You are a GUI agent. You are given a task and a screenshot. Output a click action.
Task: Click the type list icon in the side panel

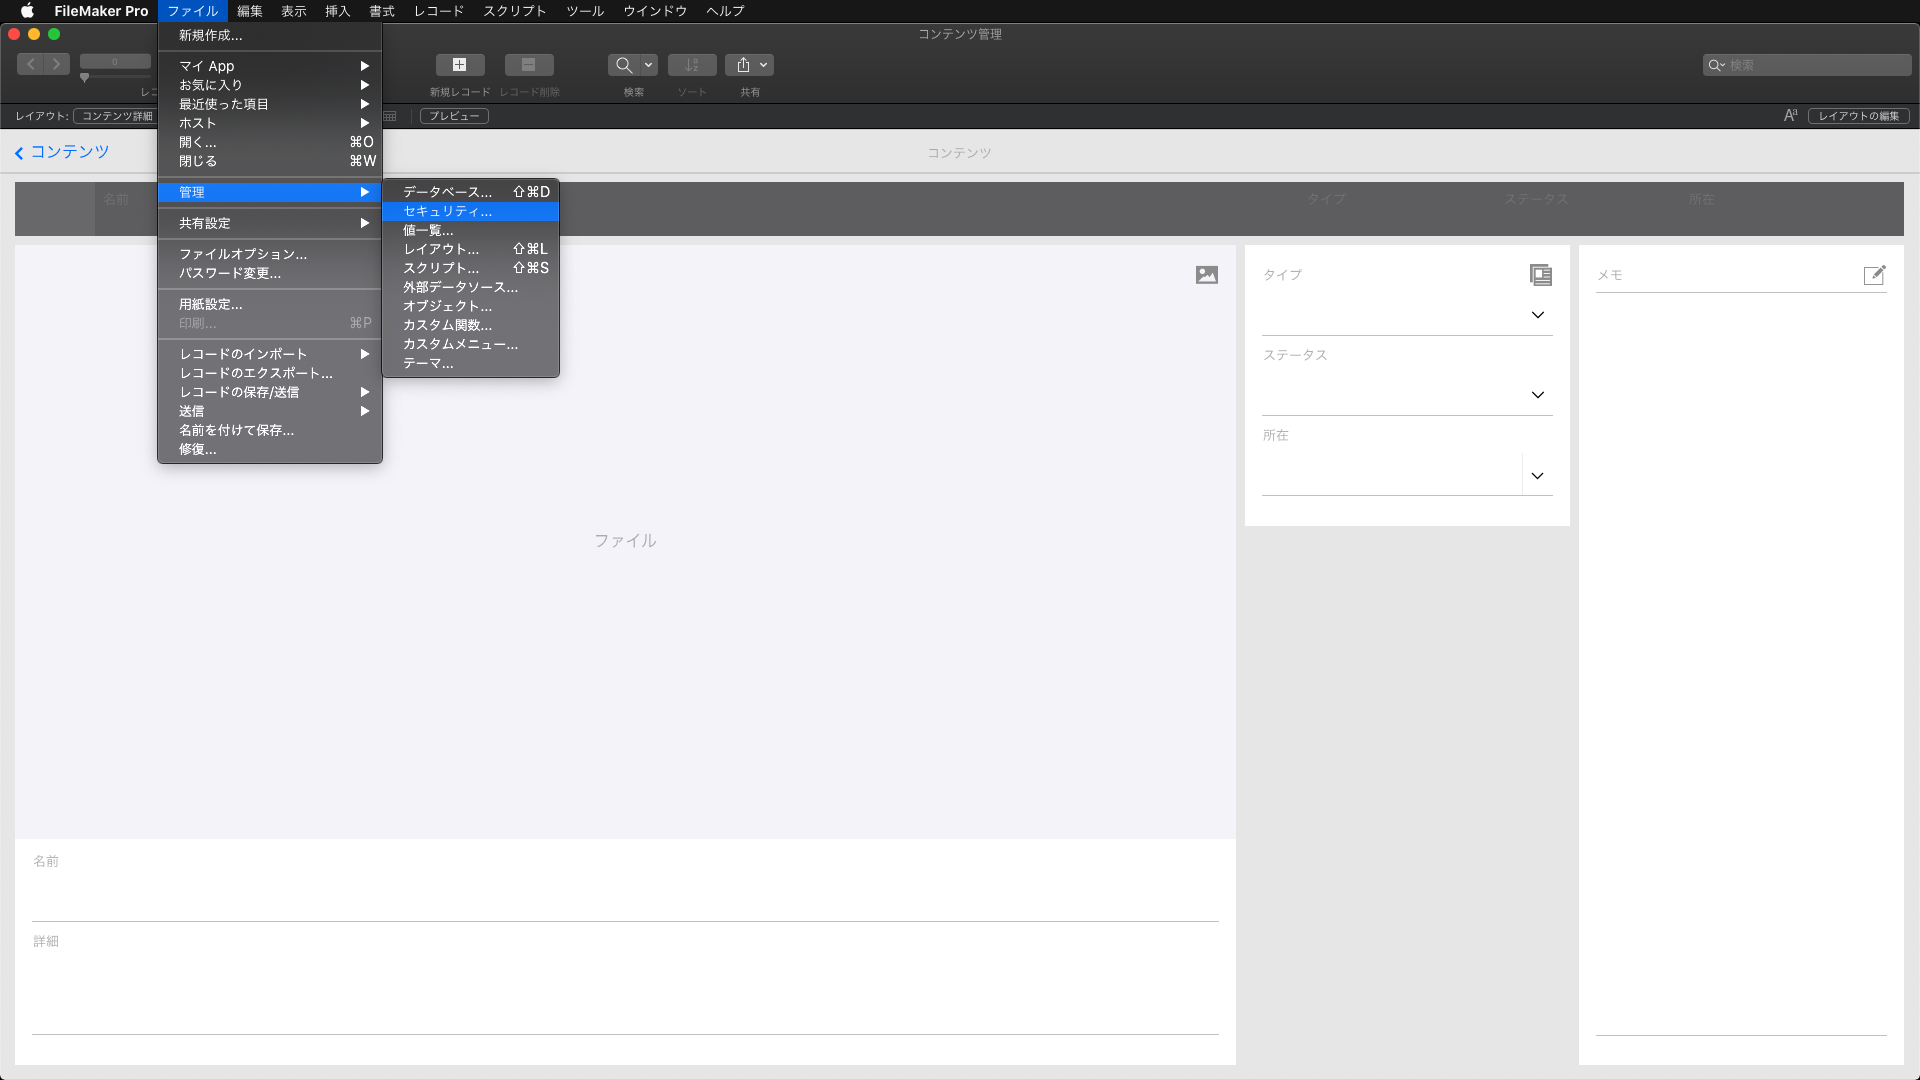1540,275
